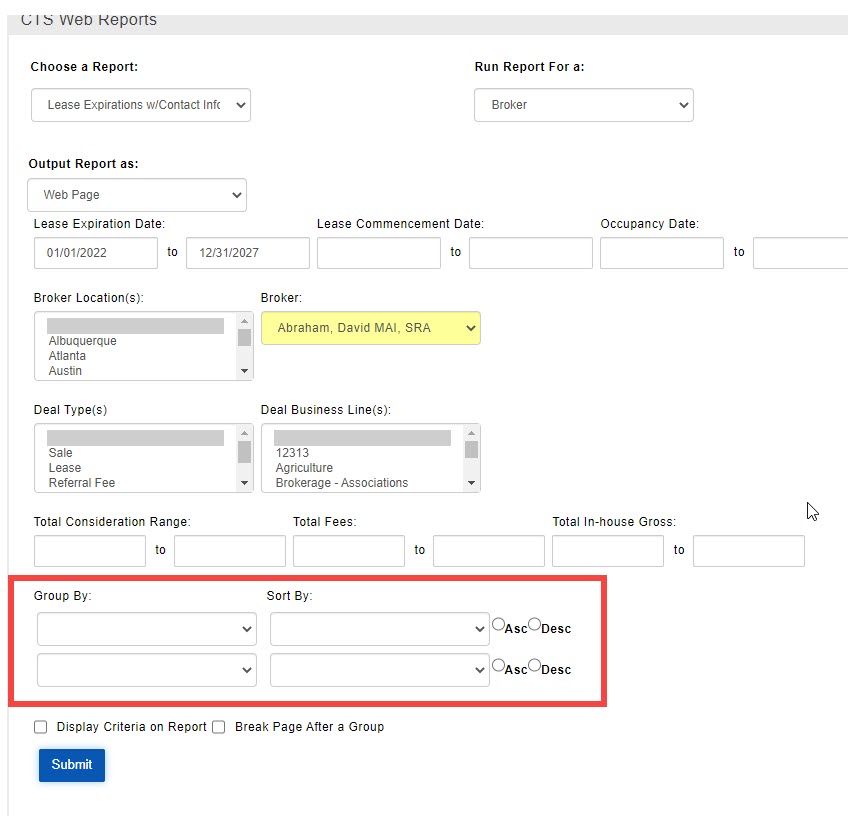Click first Lease Commencement Date field
The height and width of the screenshot is (816, 848).
[x=378, y=253]
